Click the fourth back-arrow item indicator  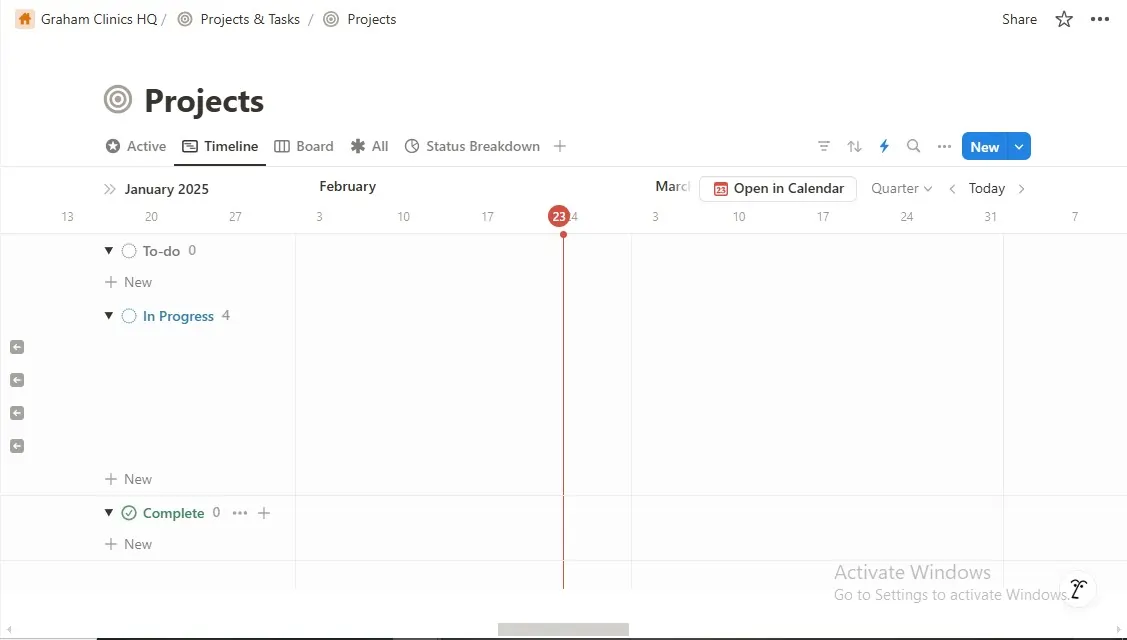tap(17, 446)
